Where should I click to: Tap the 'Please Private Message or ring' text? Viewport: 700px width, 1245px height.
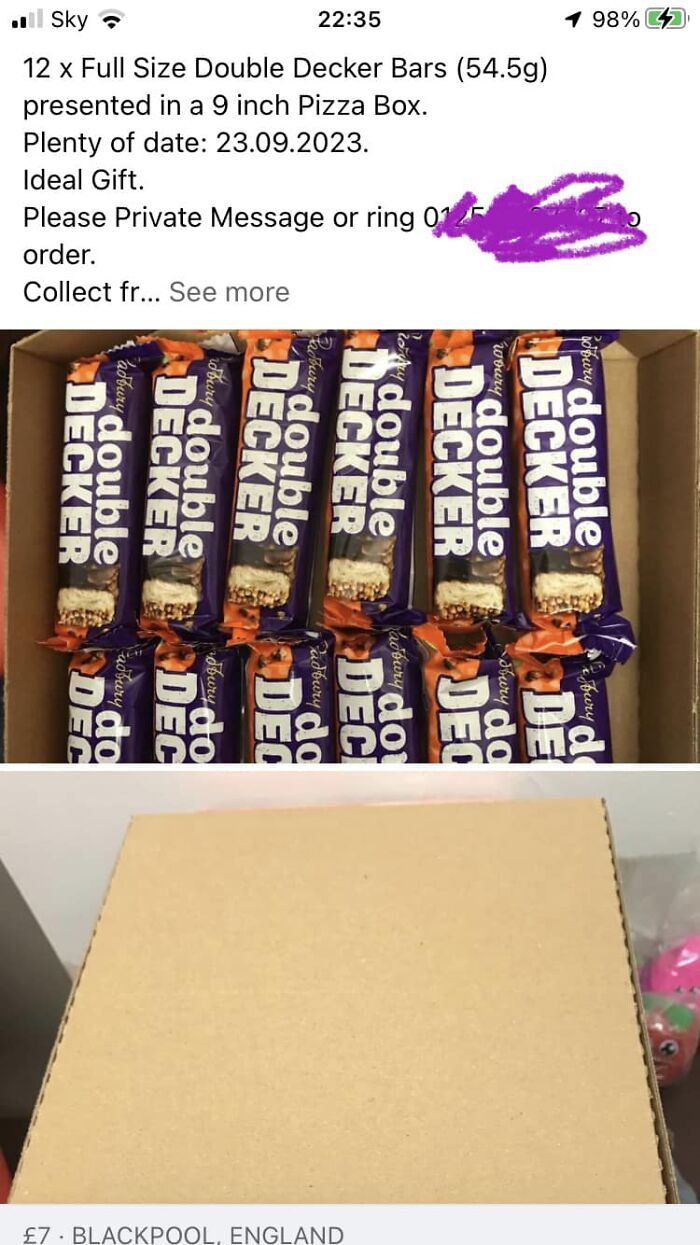click(219, 217)
